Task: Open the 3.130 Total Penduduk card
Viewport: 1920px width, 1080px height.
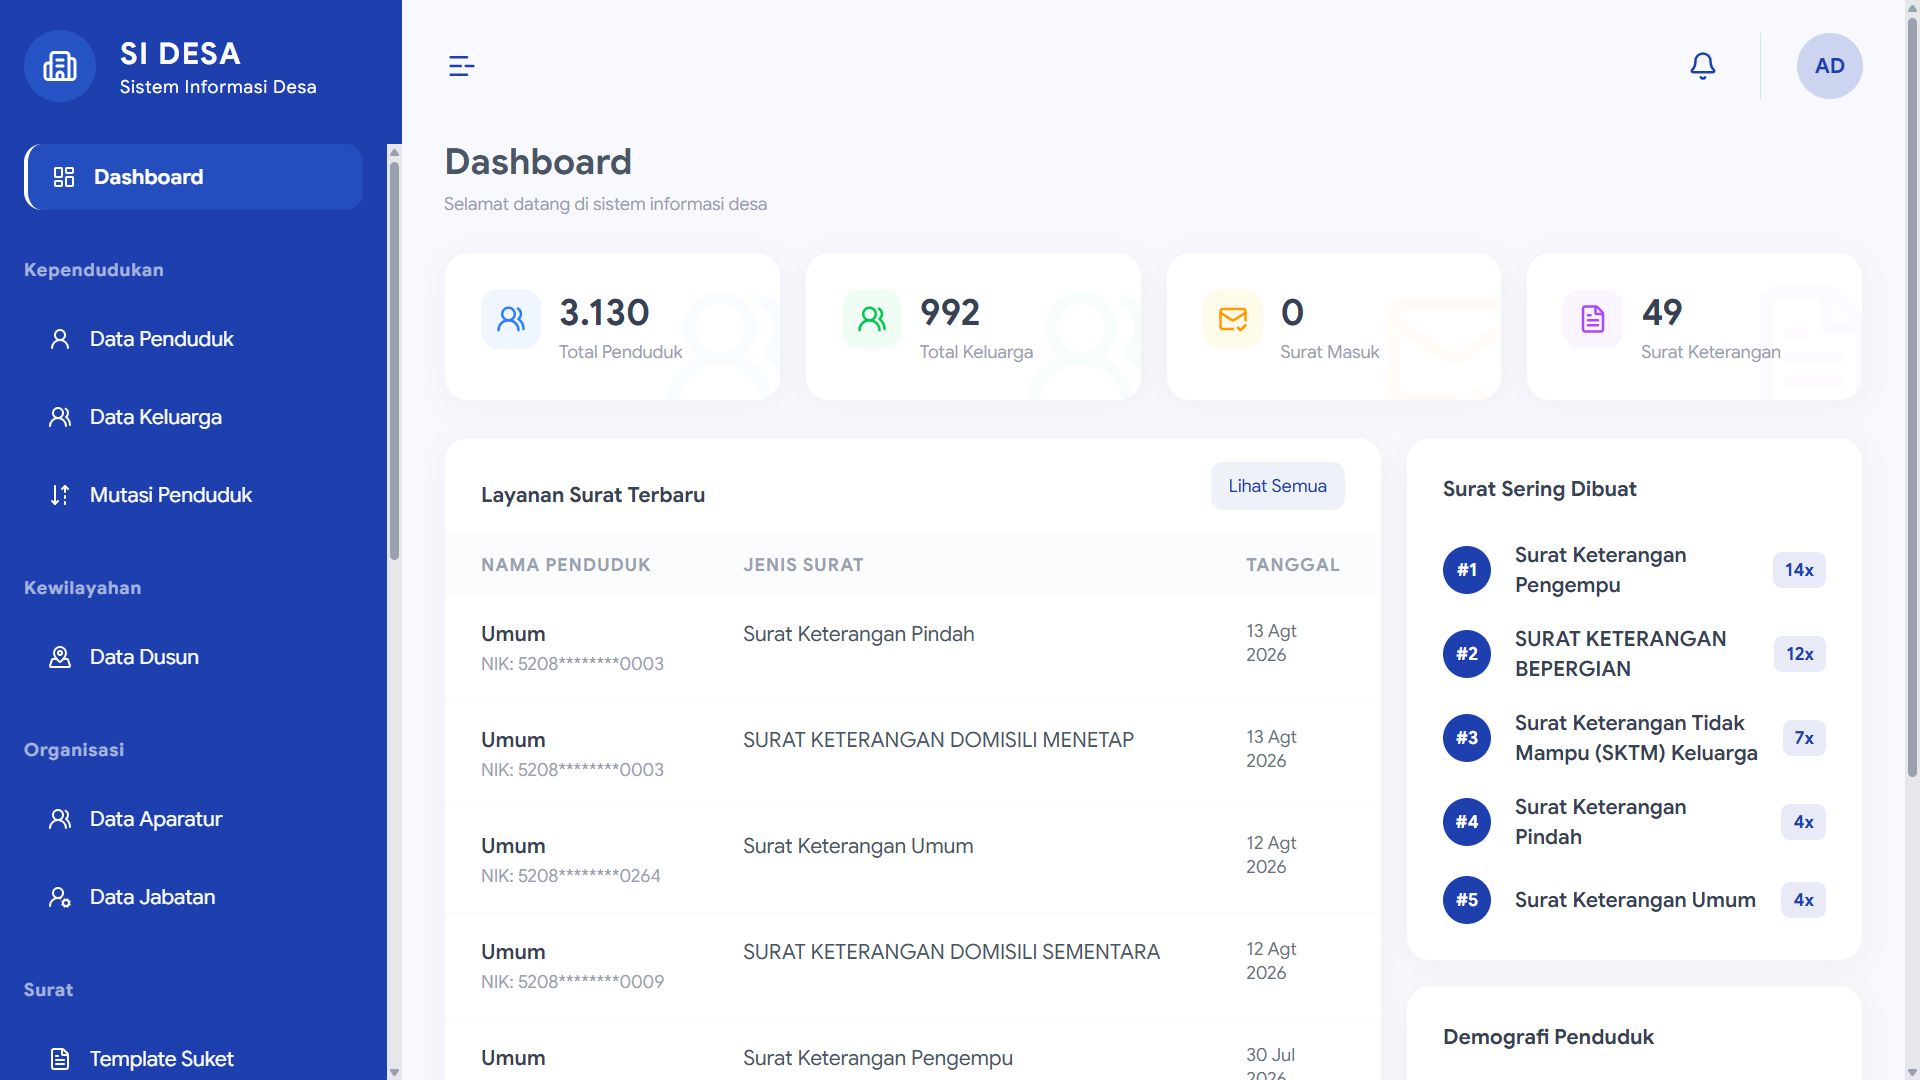Action: [612, 326]
